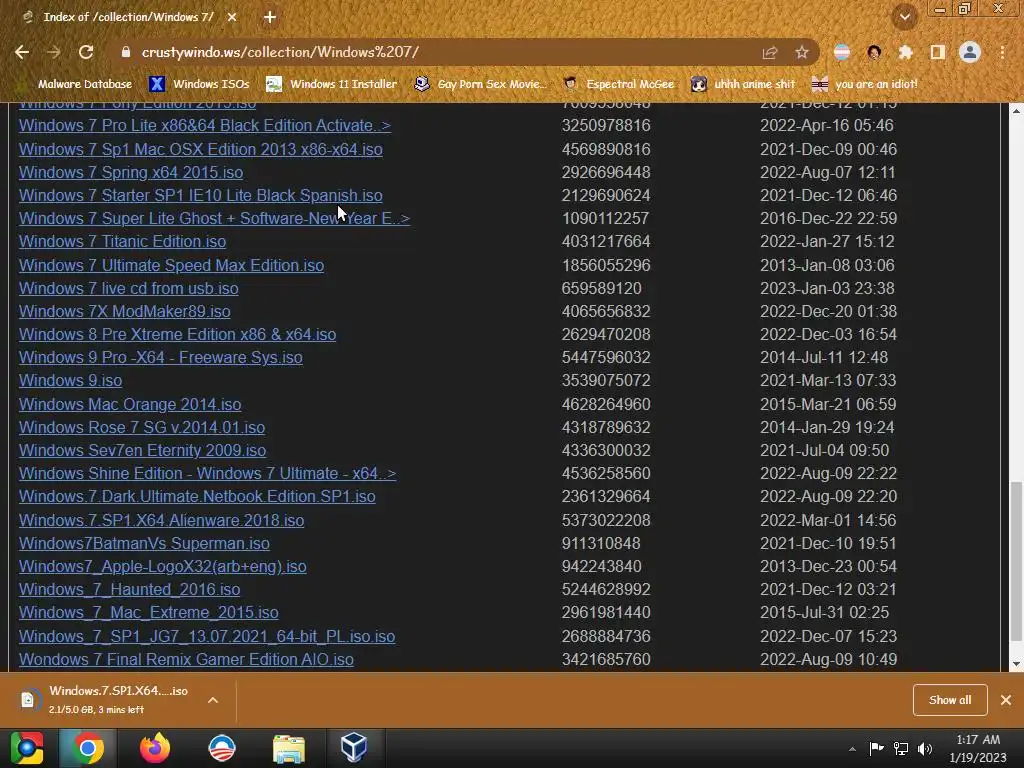Download Windows.7.Dark.Ultimate.Netbook.Edition.SP1.iso
The width and height of the screenshot is (1024, 768).
(197, 497)
